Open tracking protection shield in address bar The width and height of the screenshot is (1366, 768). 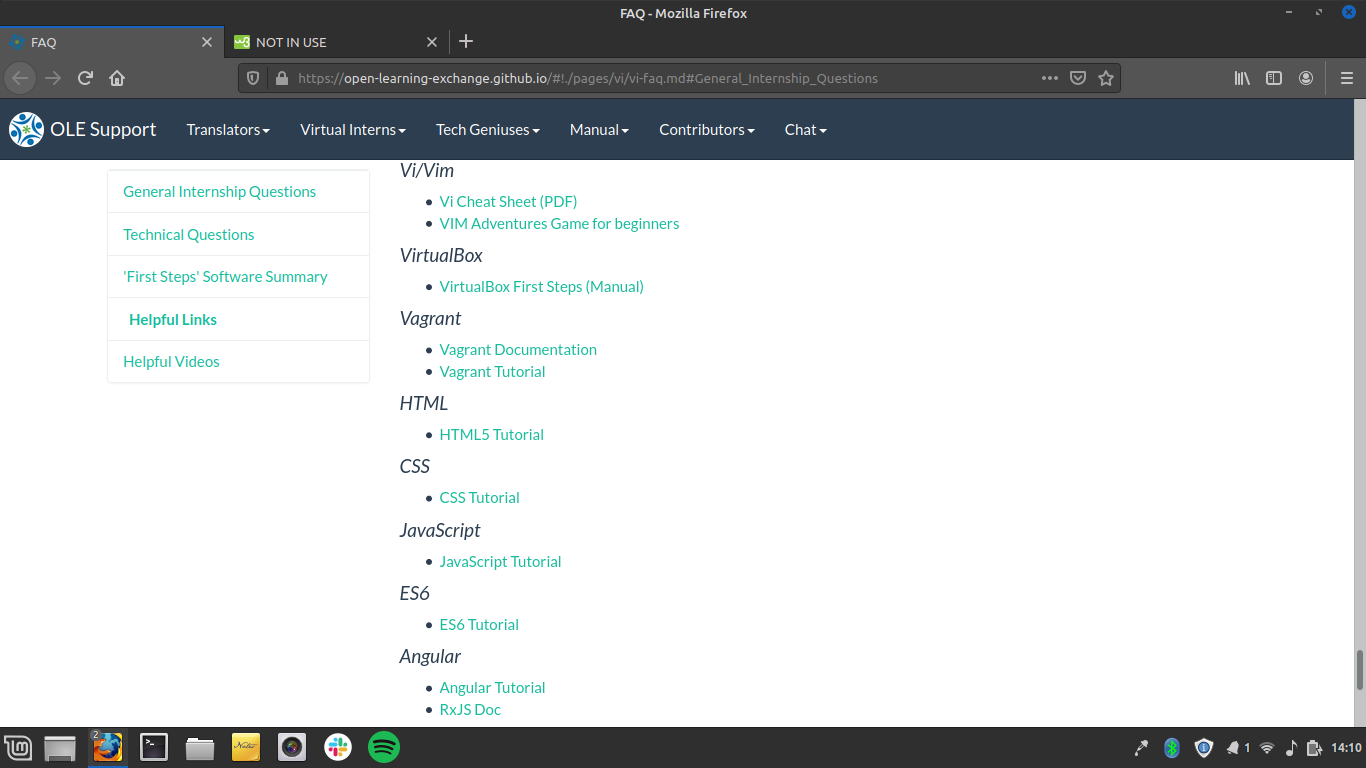tap(253, 78)
